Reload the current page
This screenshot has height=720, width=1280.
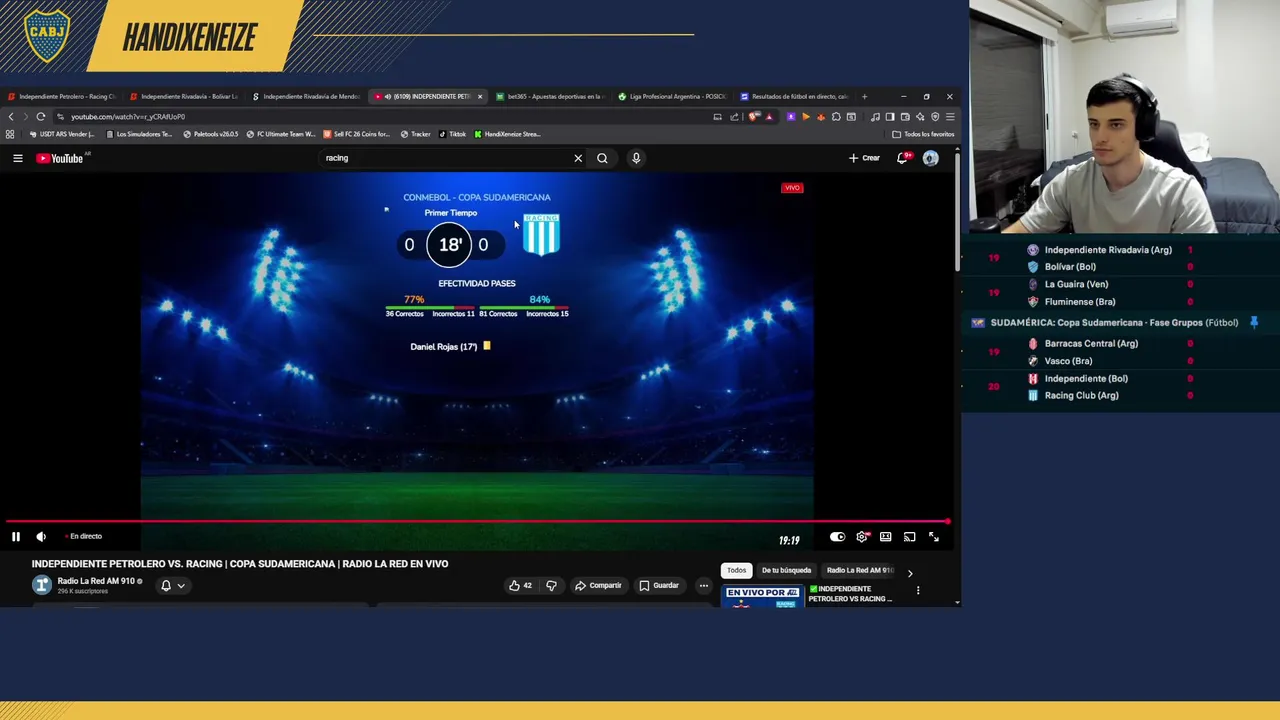click(41, 117)
